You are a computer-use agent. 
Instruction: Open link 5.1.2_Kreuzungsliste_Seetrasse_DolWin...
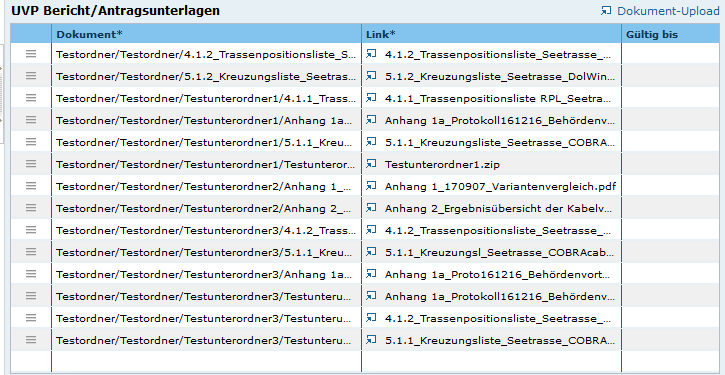pos(500,77)
